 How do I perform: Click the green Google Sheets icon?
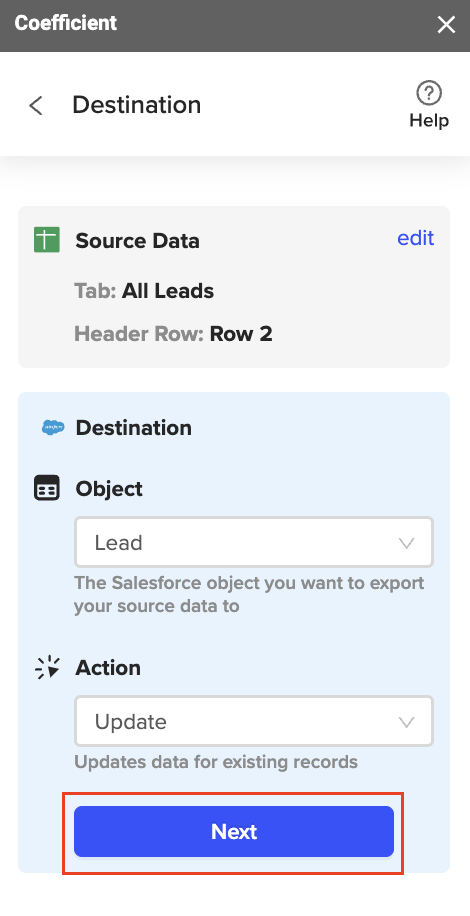tap(47, 240)
